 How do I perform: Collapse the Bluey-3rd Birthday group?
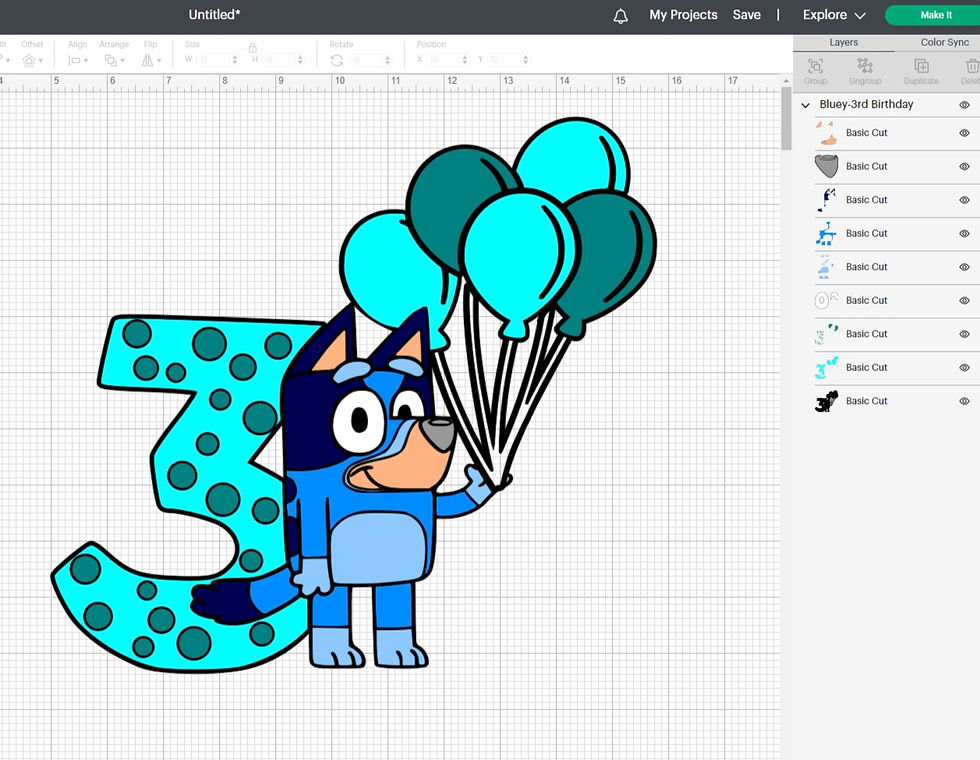[x=805, y=105]
